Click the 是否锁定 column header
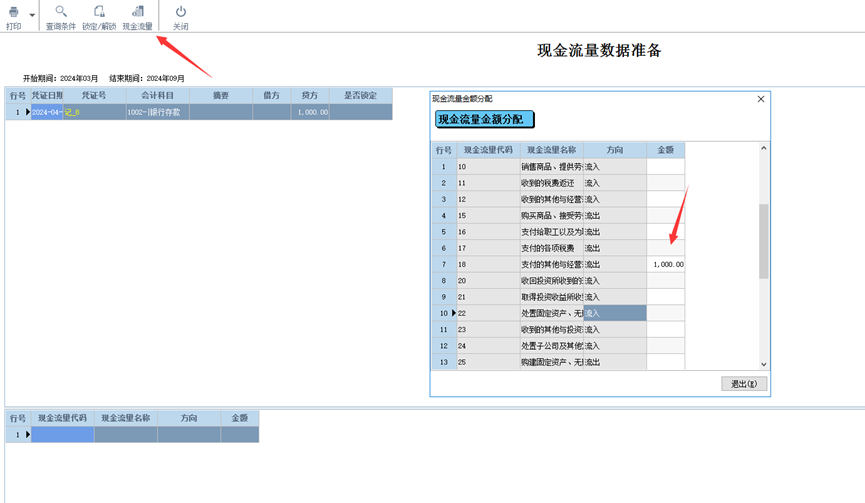This screenshot has width=865, height=503. (360, 95)
